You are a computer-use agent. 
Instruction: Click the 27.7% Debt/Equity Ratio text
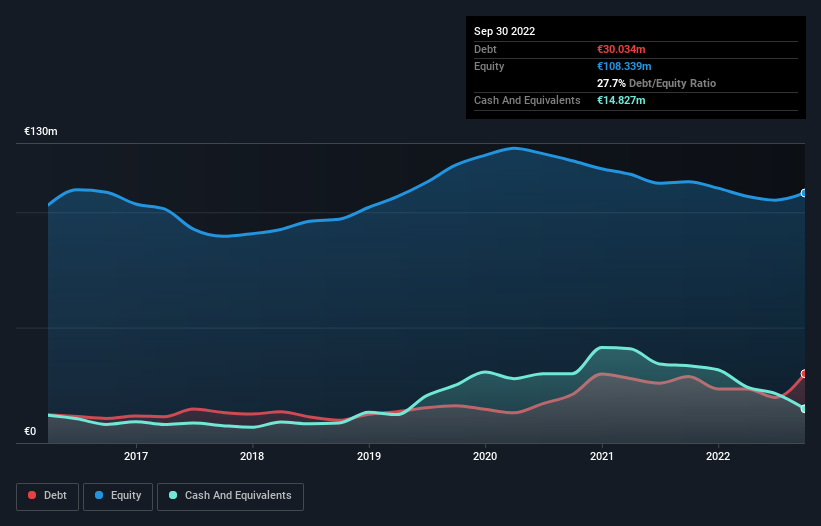tap(656, 83)
